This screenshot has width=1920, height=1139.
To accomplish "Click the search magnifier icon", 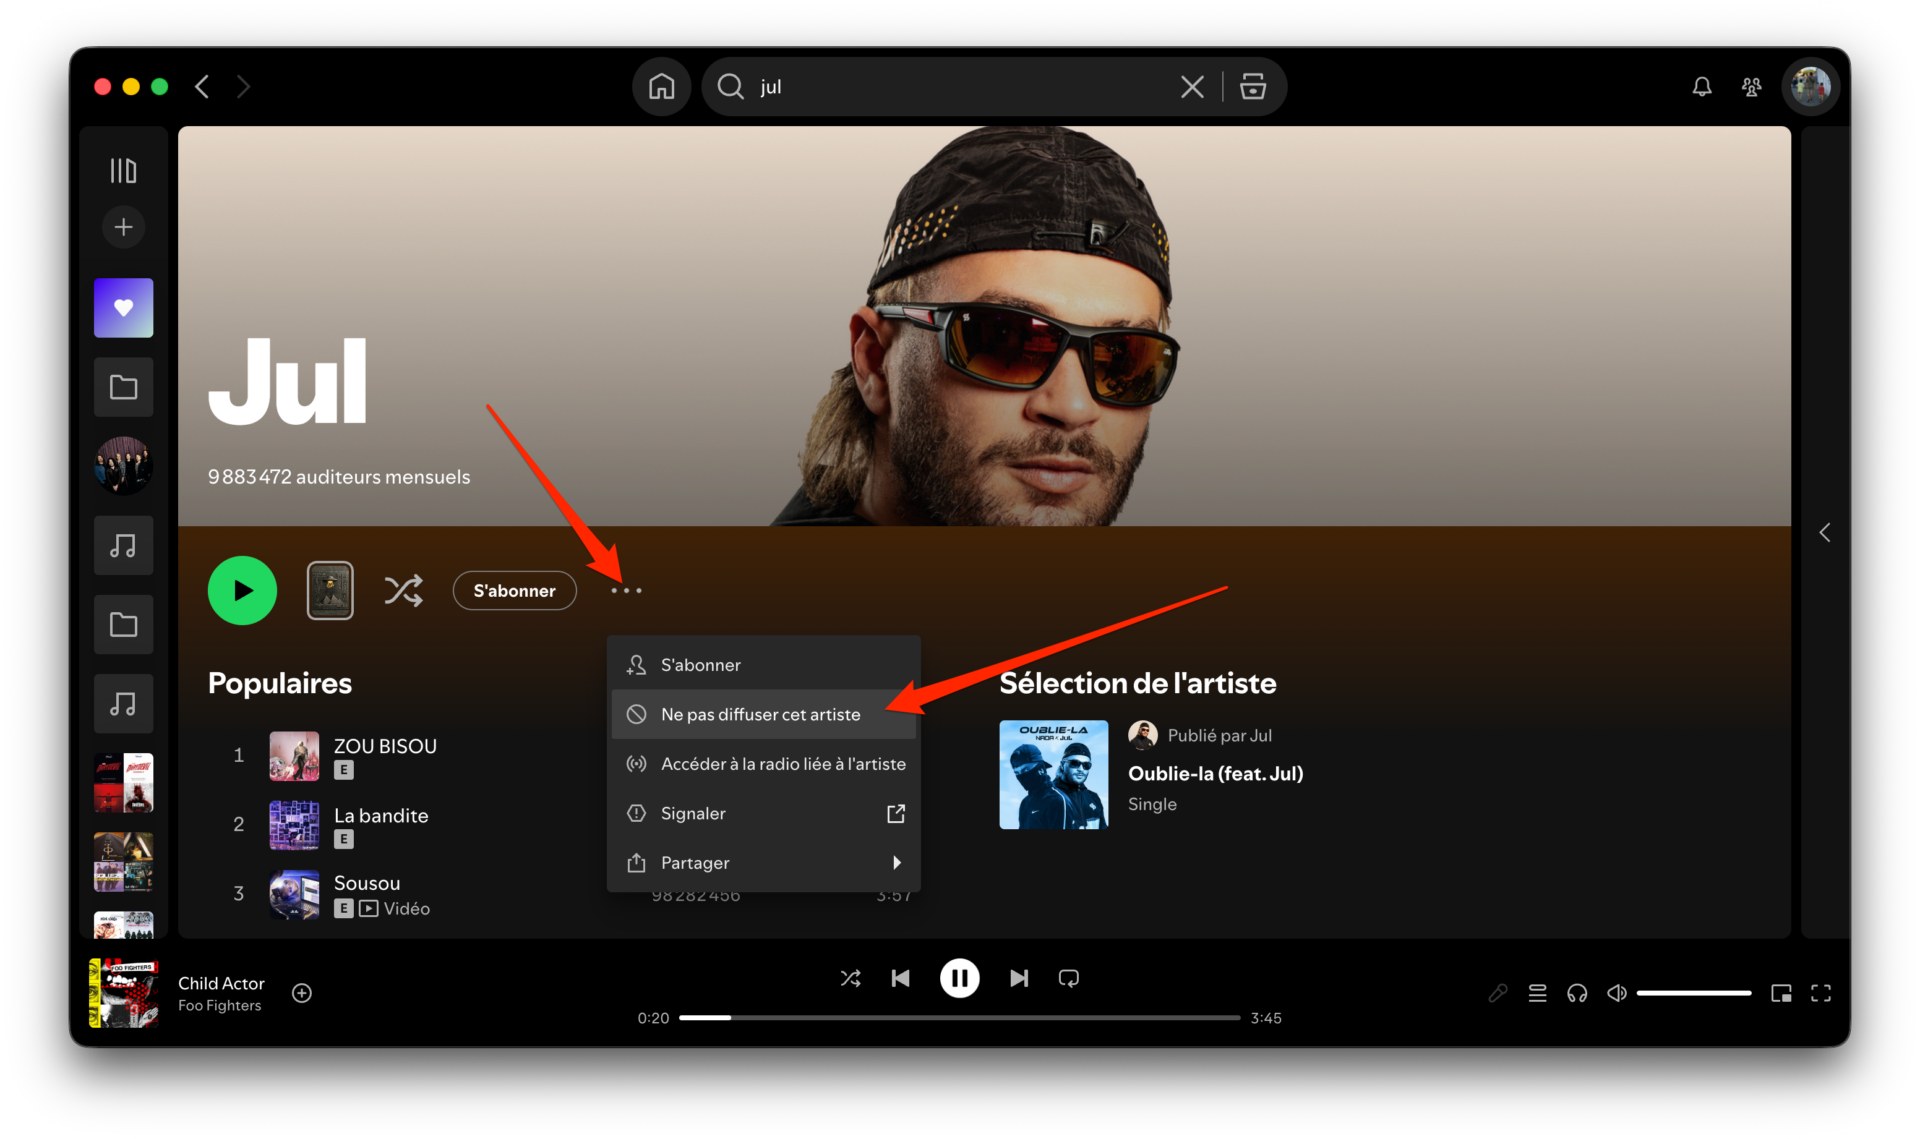I will point(731,87).
